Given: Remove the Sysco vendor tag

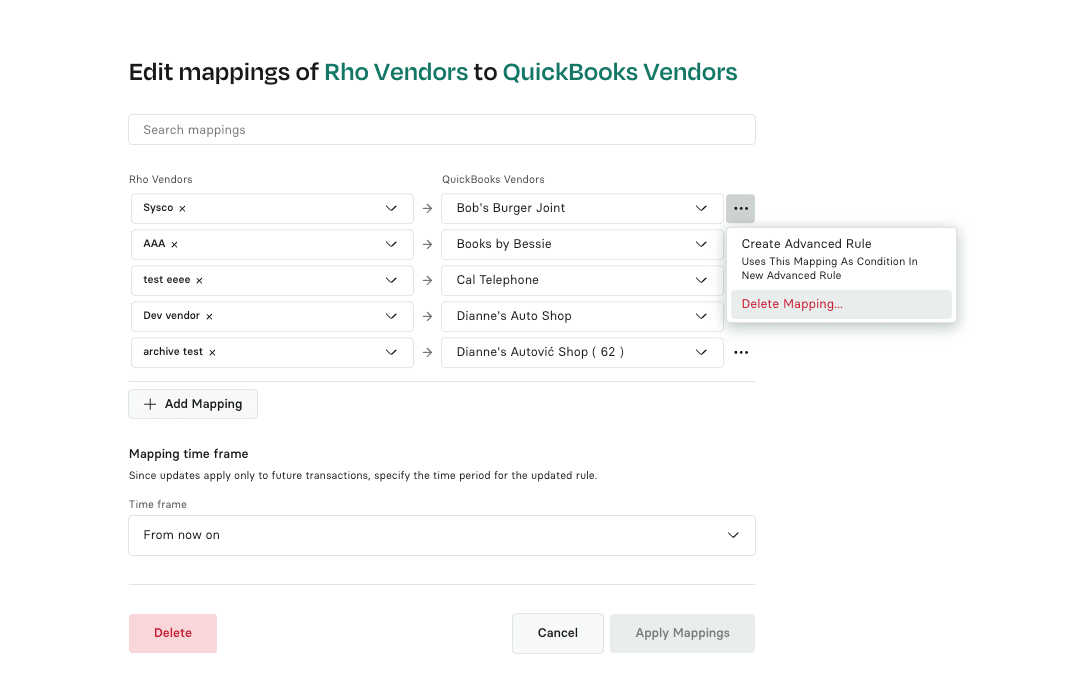Looking at the screenshot, I should click(183, 209).
